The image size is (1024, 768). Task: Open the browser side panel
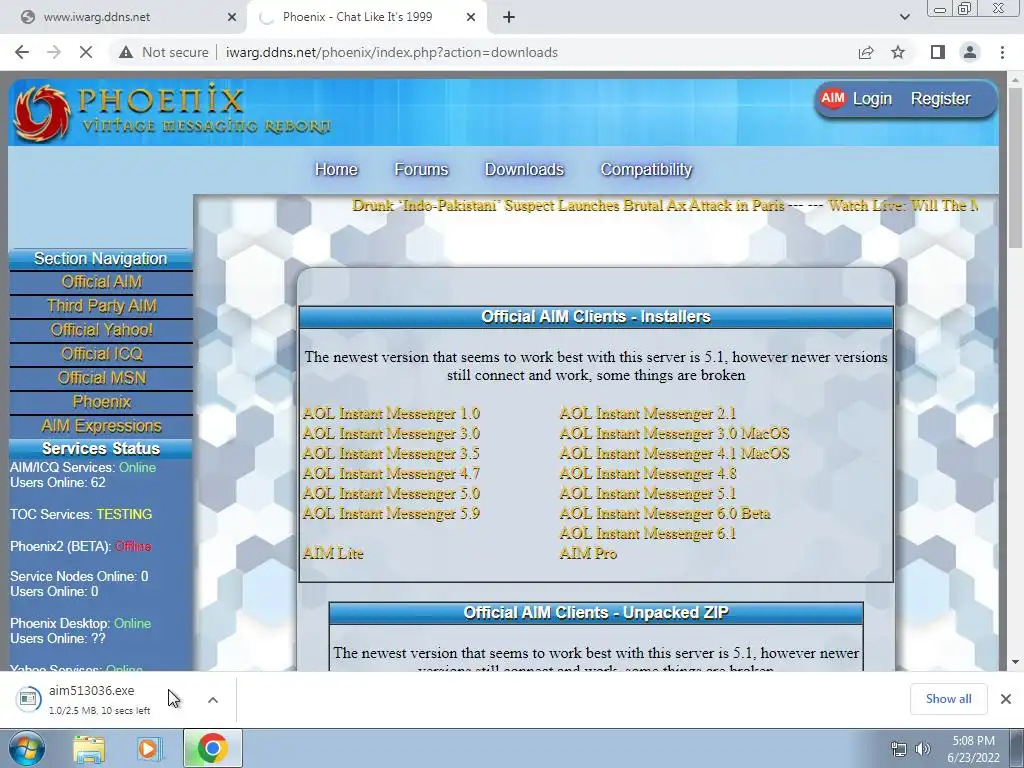pos(938,52)
